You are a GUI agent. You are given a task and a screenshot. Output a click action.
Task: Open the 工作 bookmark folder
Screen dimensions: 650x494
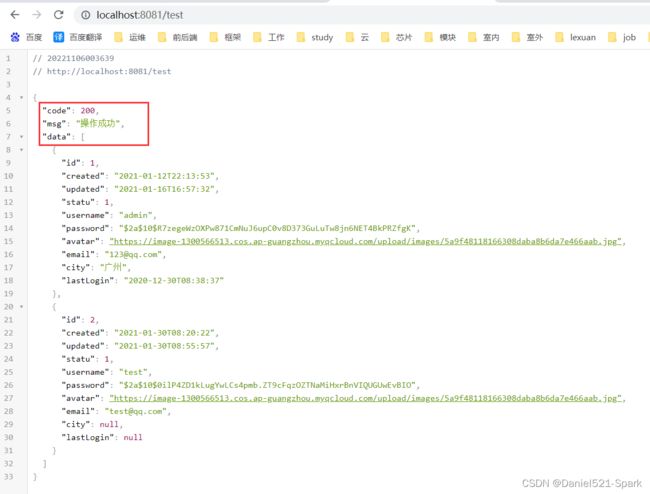click(x=269, y=37)
